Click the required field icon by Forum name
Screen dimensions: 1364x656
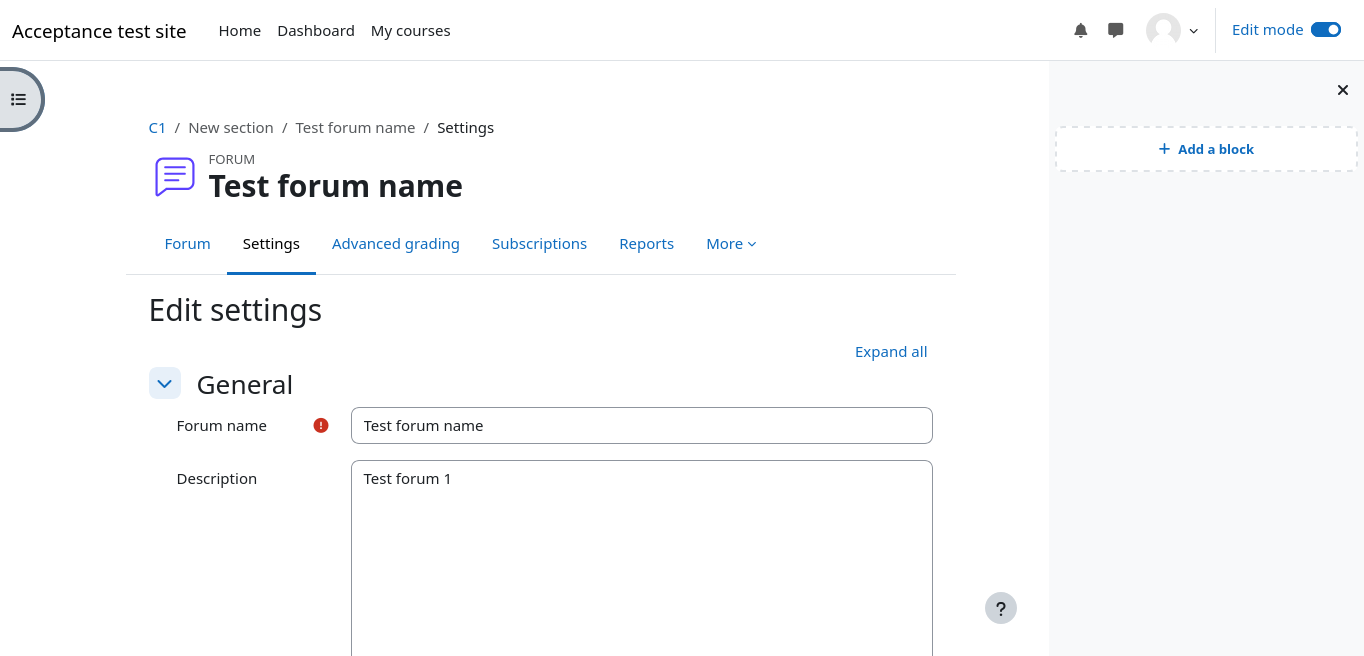click(x=321, y=425)
